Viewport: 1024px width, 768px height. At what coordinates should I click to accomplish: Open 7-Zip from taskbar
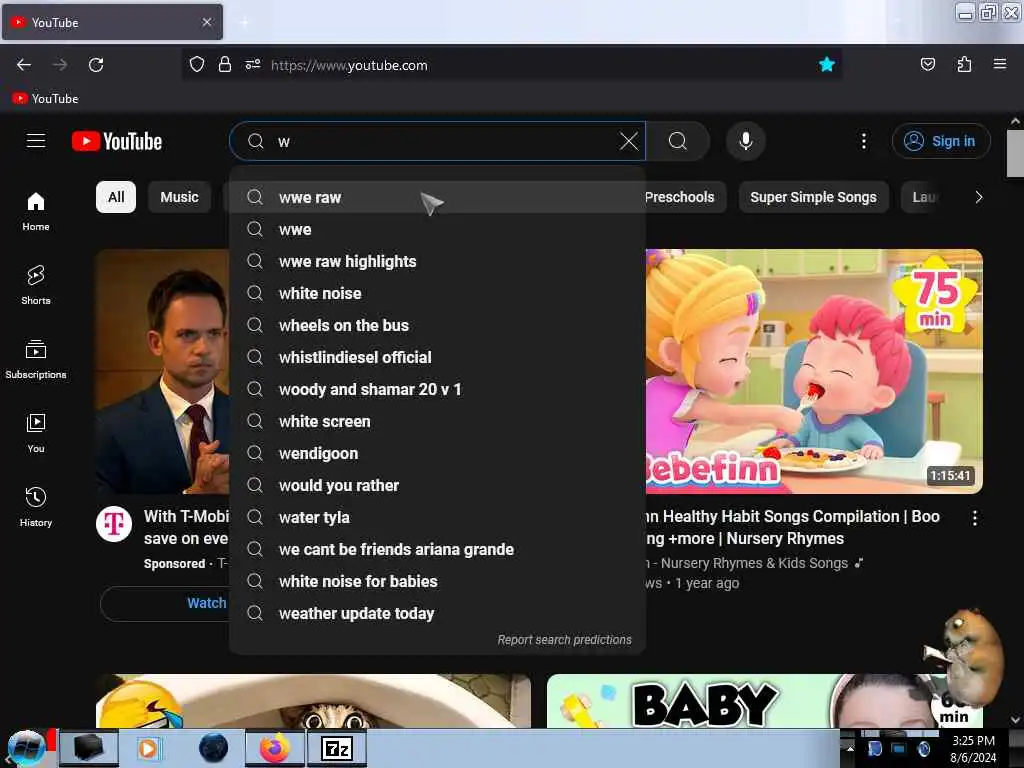click(337, 748)
